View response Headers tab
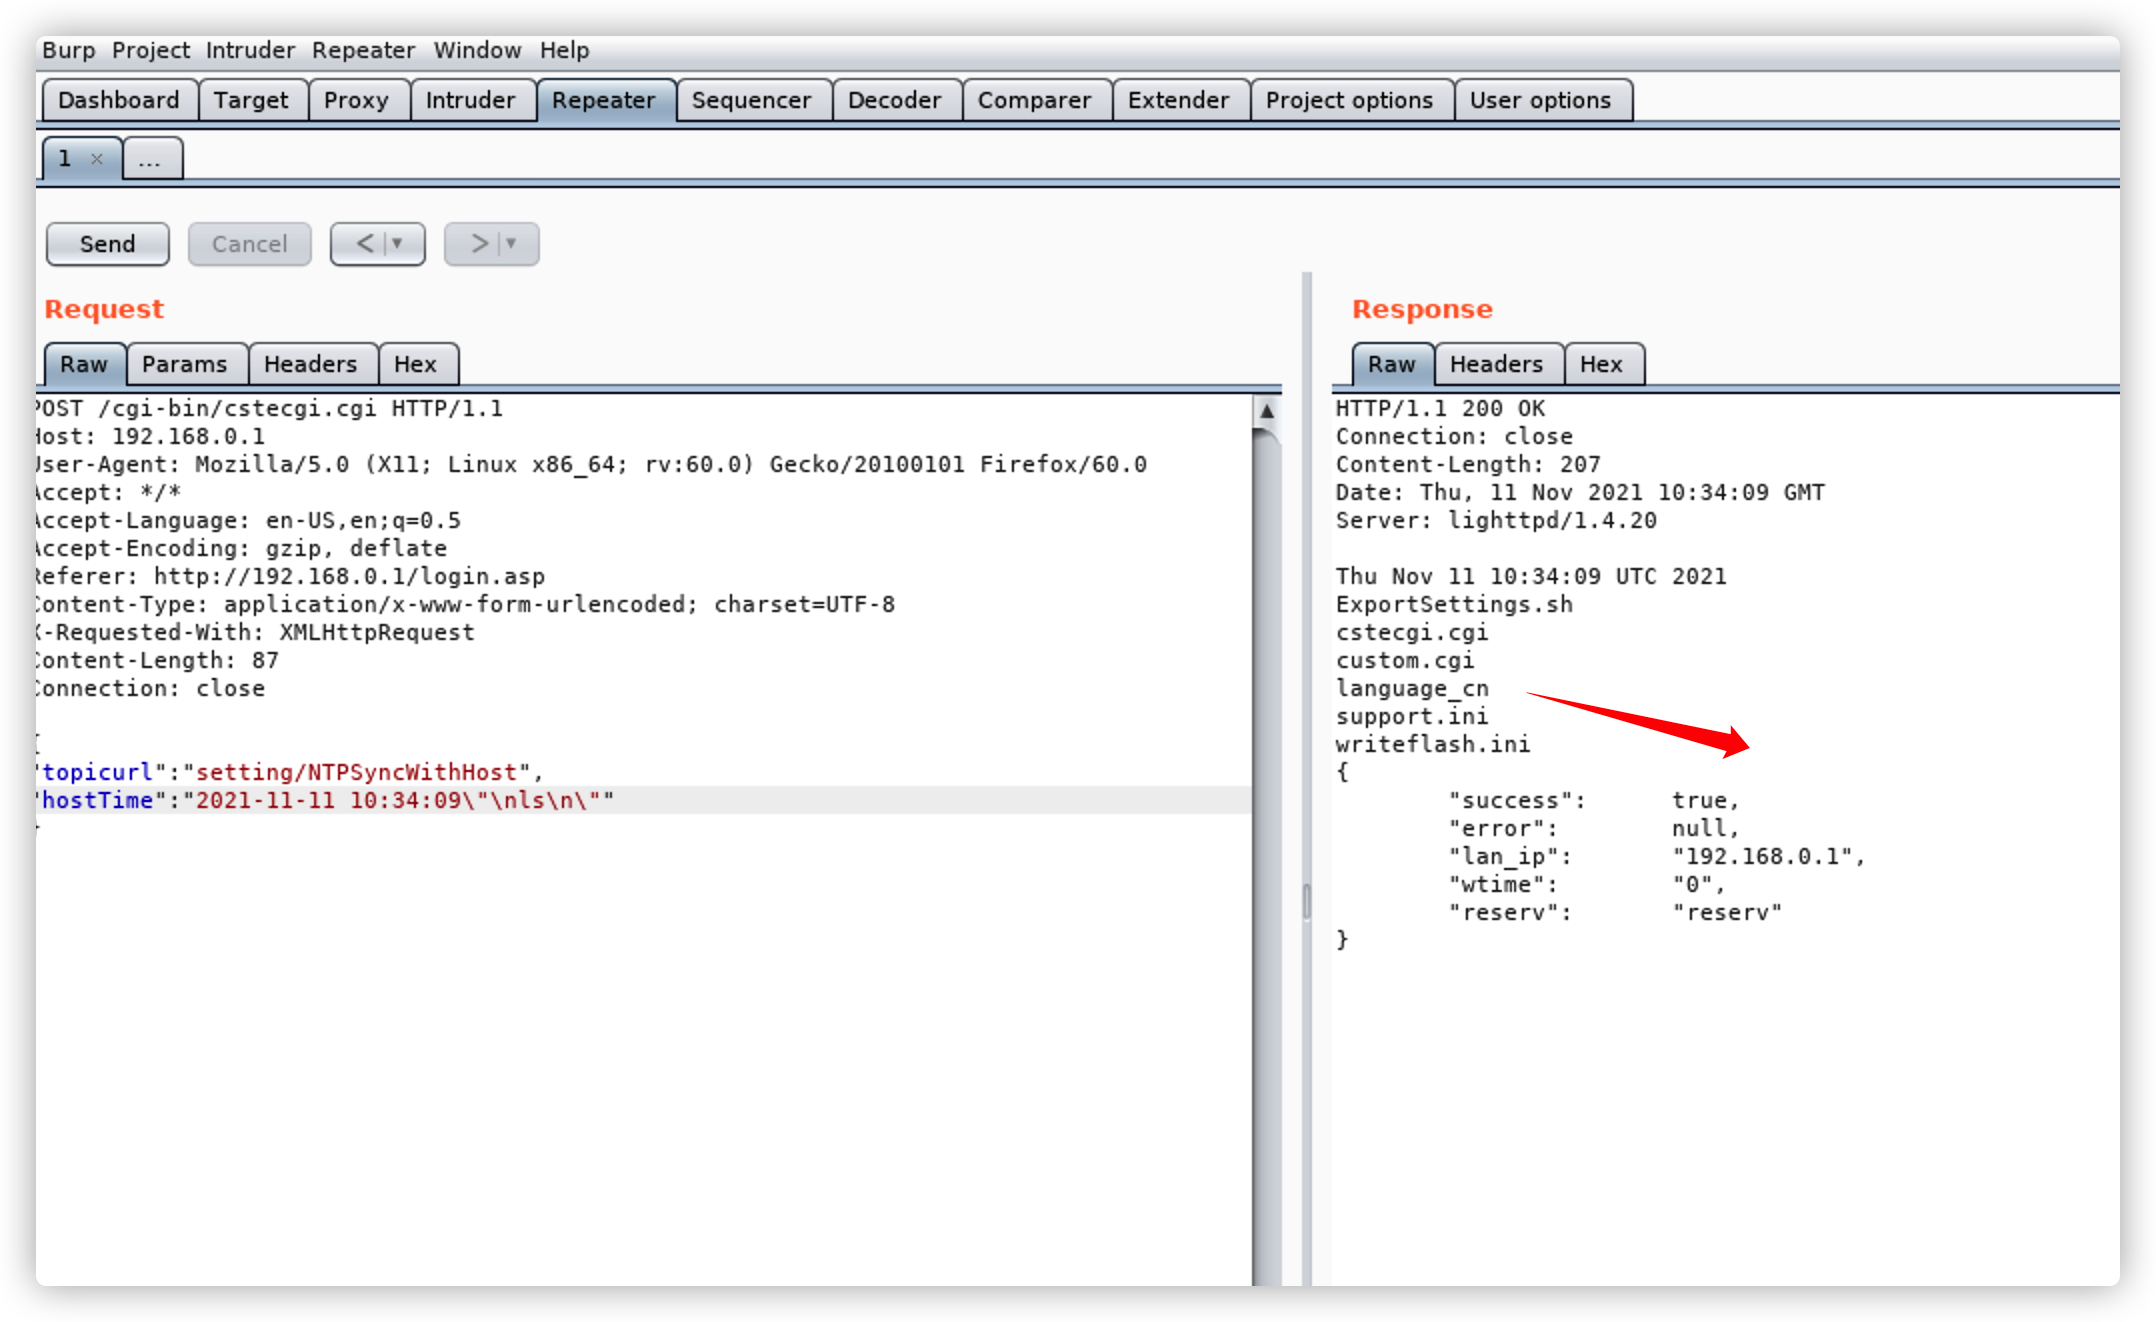This screenshot has width=2156, height=1322. [1496, 364]
